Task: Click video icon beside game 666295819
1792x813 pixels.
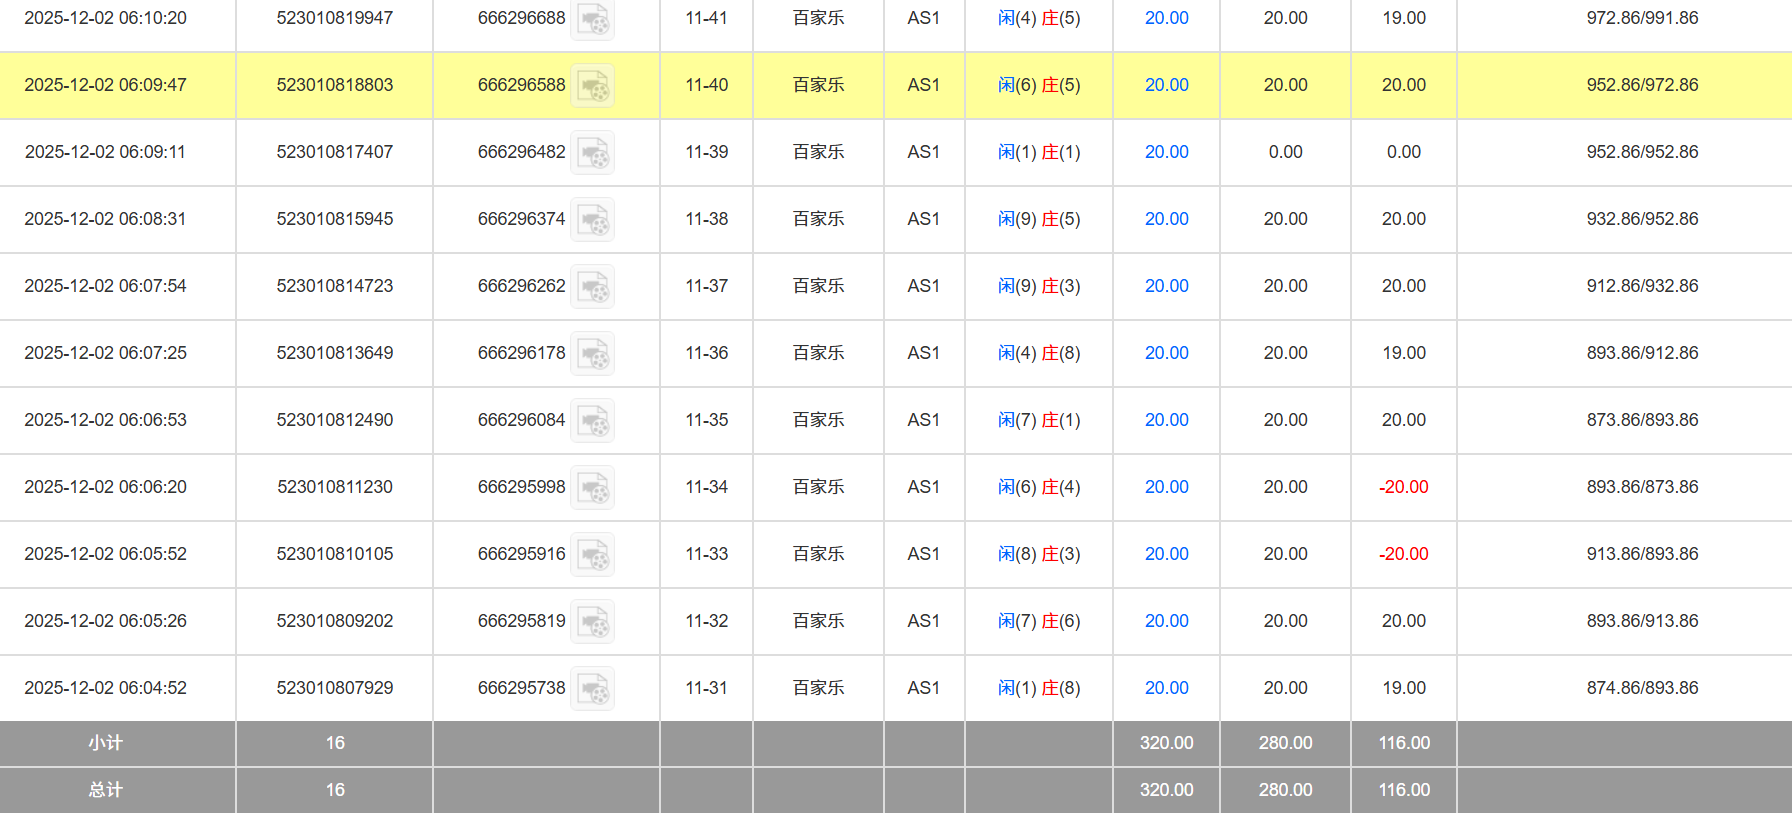Action: pyautogui.click(x=593, y=622)
